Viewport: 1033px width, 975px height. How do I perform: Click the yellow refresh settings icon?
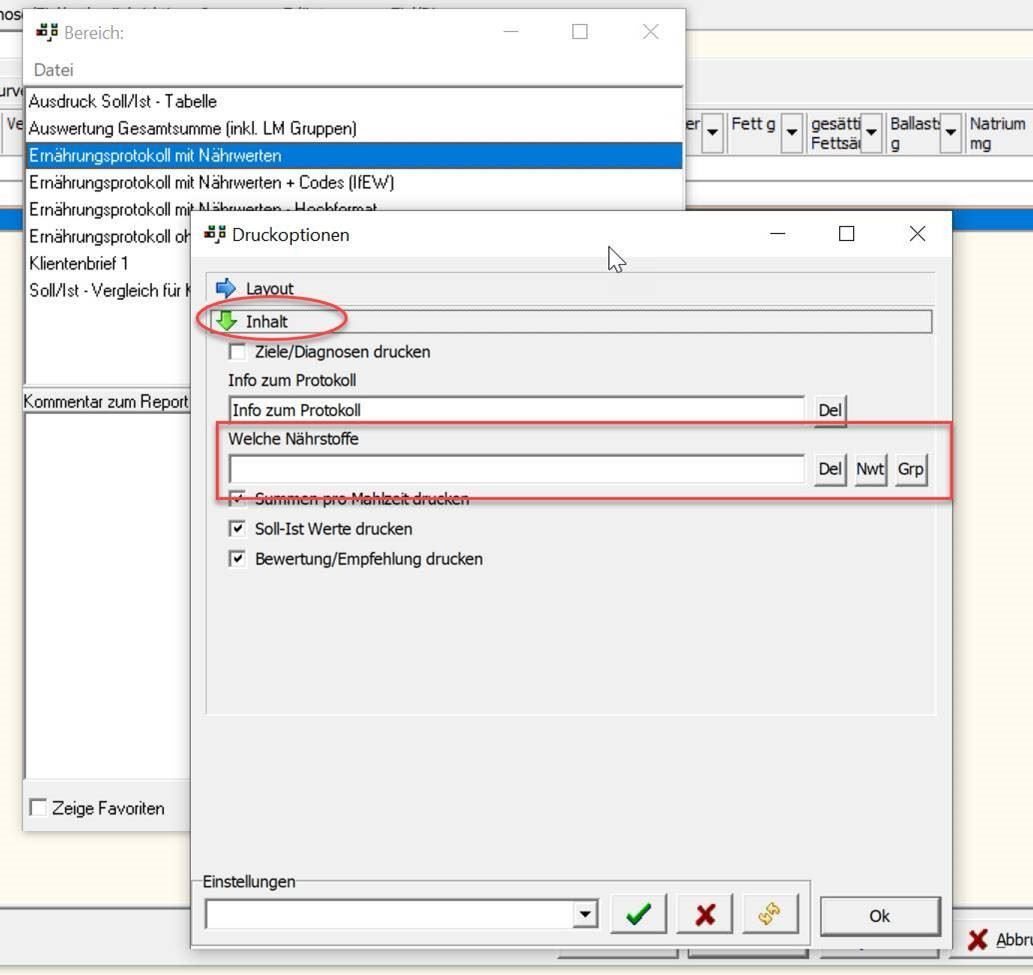pyautogui.click(x=770, y=914)
